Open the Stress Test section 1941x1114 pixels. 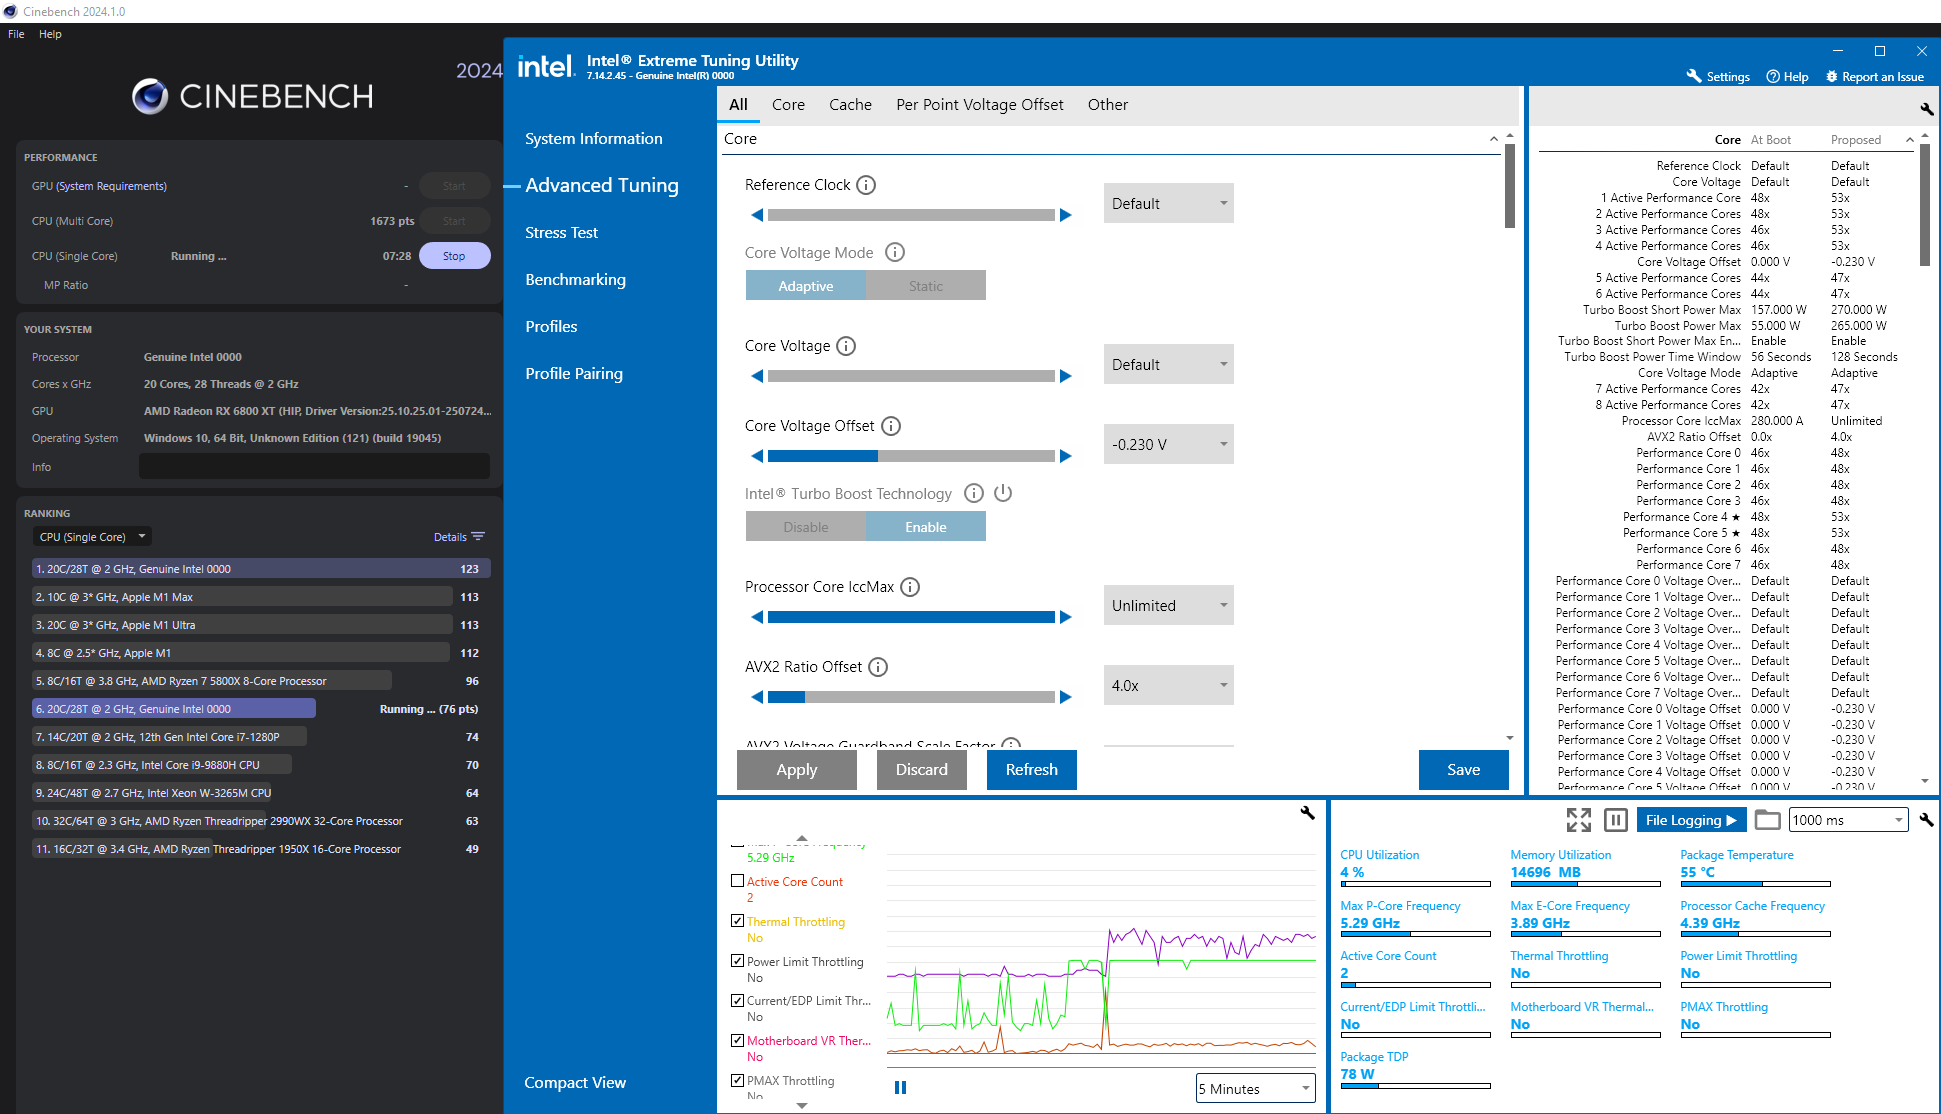coord(561,233)
